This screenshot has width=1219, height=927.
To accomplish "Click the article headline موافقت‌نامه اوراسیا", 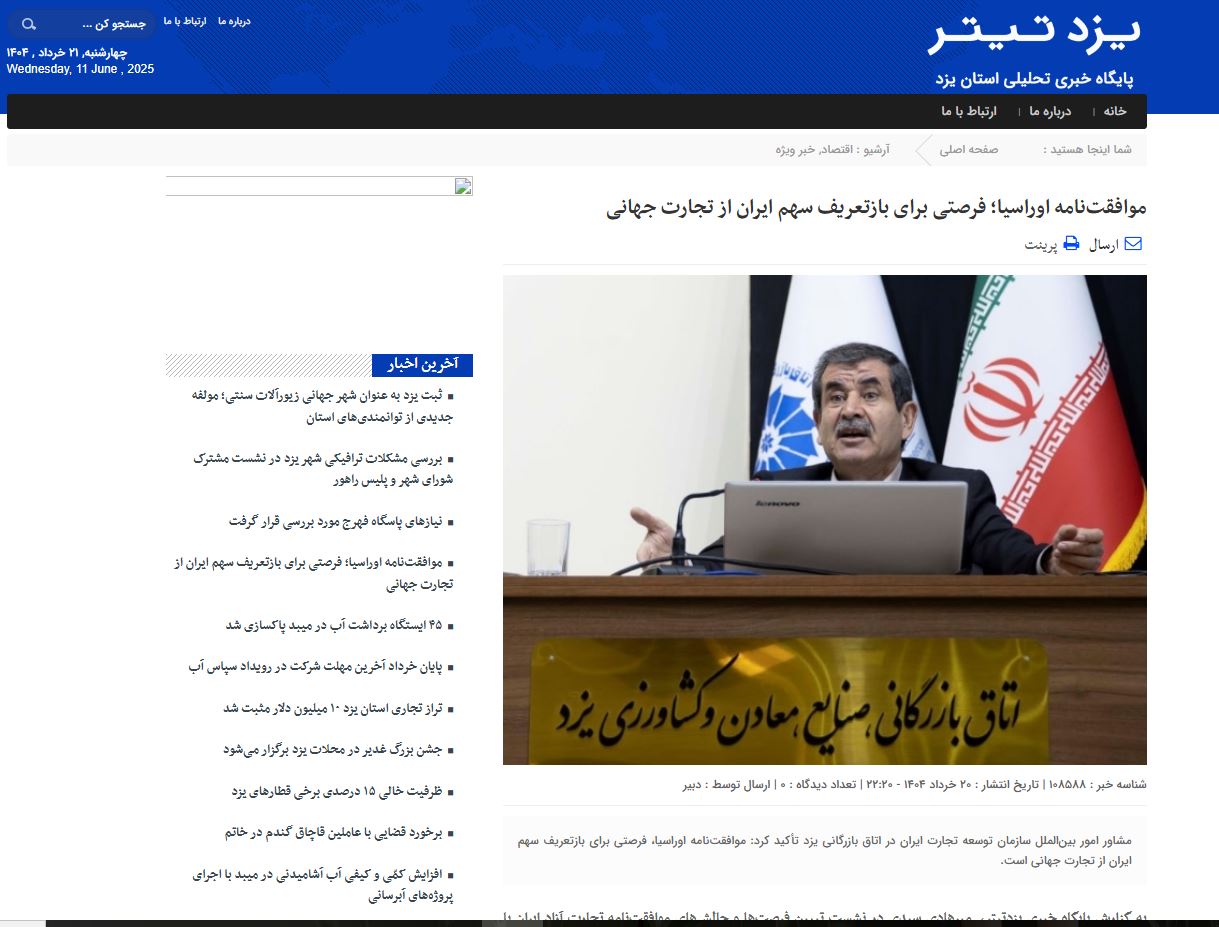I will coord(876,208).
